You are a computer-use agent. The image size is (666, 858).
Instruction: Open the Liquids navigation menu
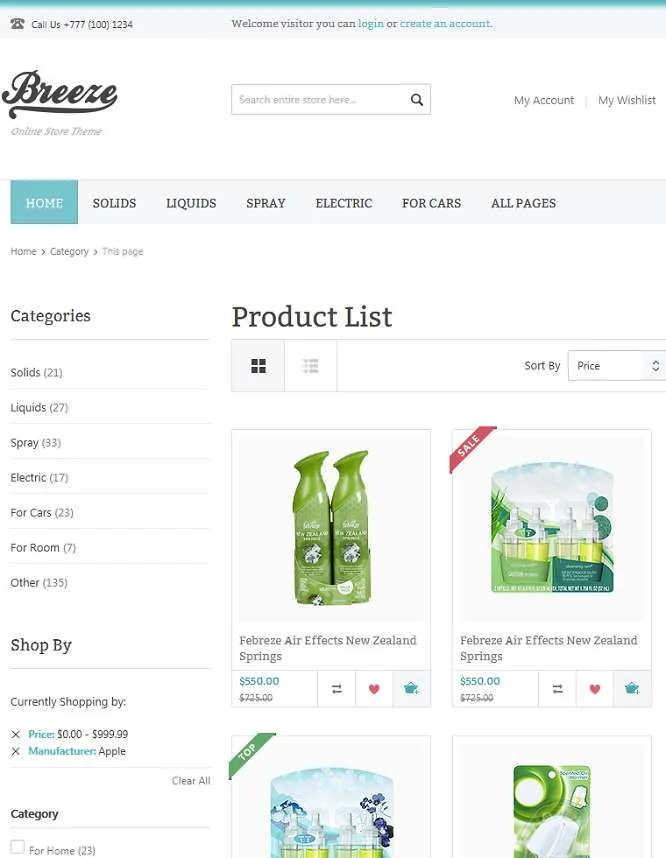point(191,203)
